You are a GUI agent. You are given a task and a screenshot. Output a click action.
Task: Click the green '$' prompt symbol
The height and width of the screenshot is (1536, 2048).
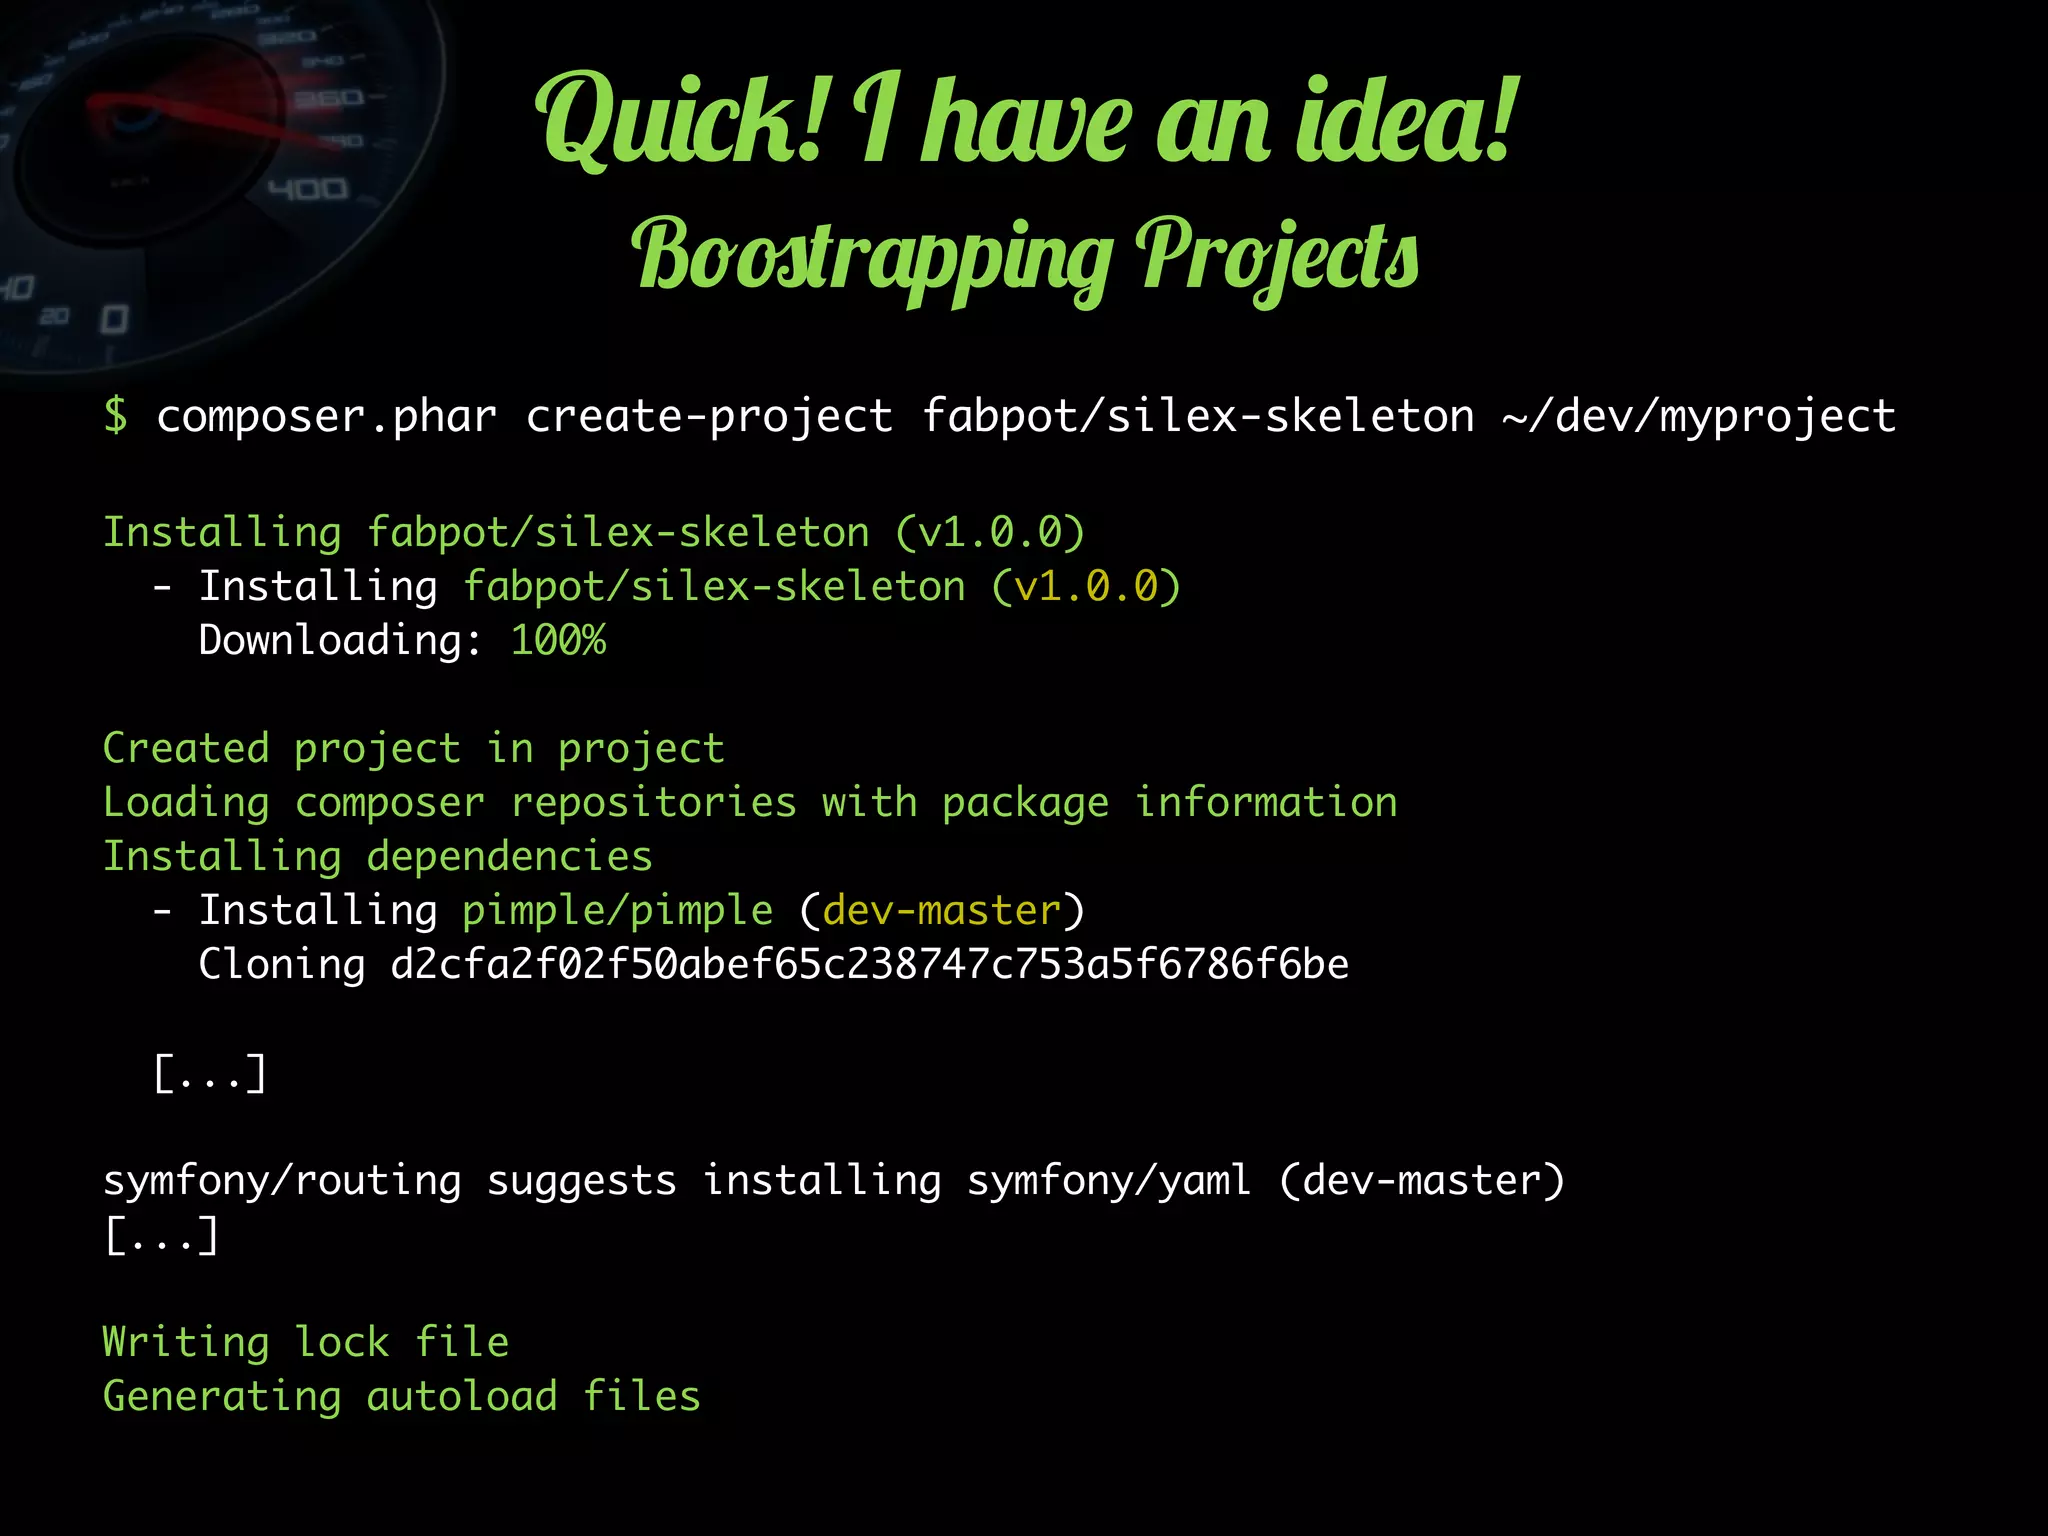click(x=115, y=416)
